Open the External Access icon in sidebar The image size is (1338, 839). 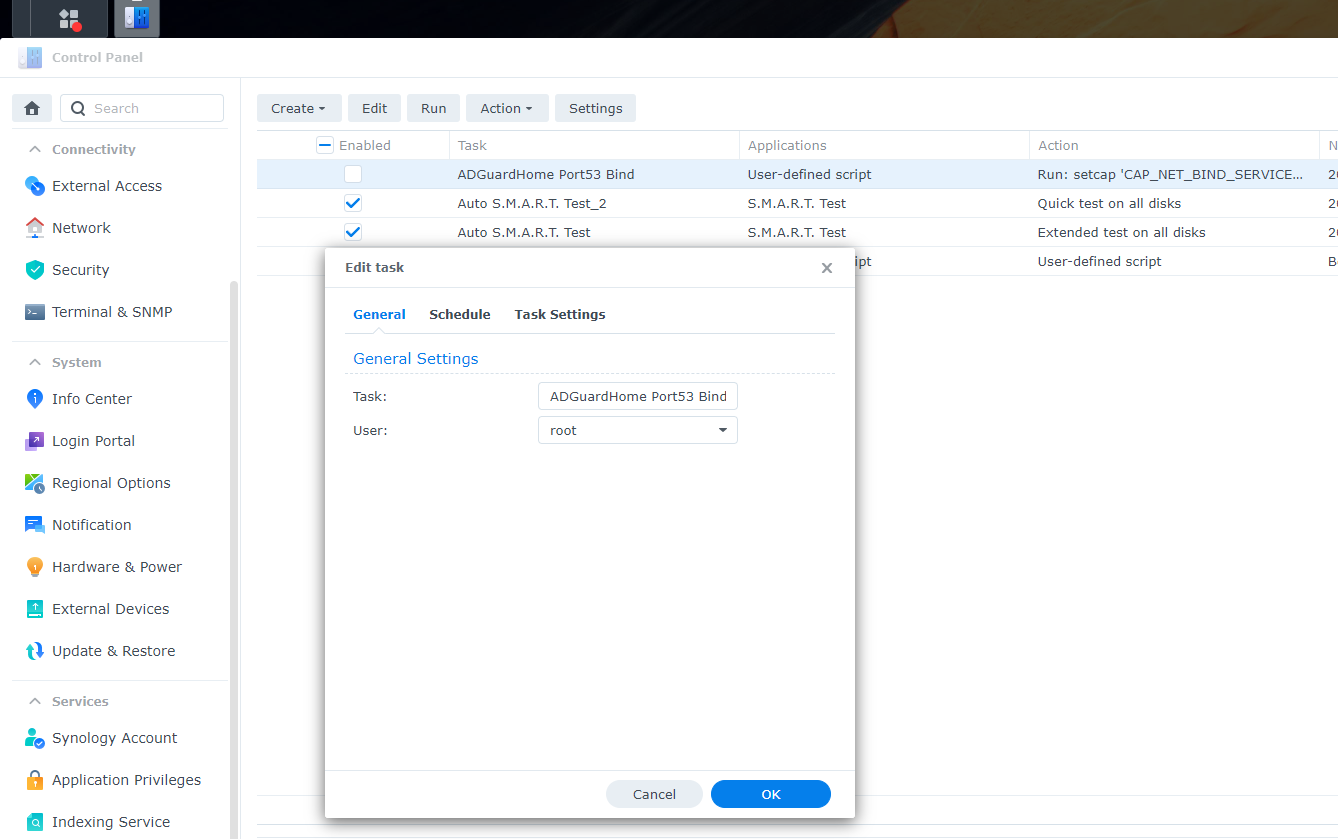pyautogui.click(x=35, y=186)
